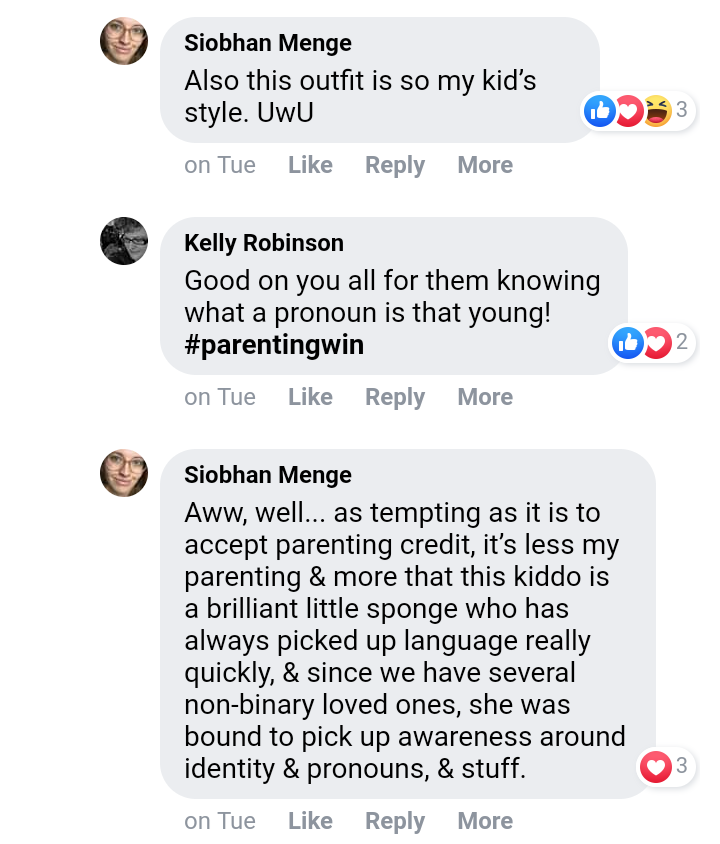Viewport: 720px width, 844px height.
Task: Like the 'UwU' outfit comment
Action: click(310, 165)
